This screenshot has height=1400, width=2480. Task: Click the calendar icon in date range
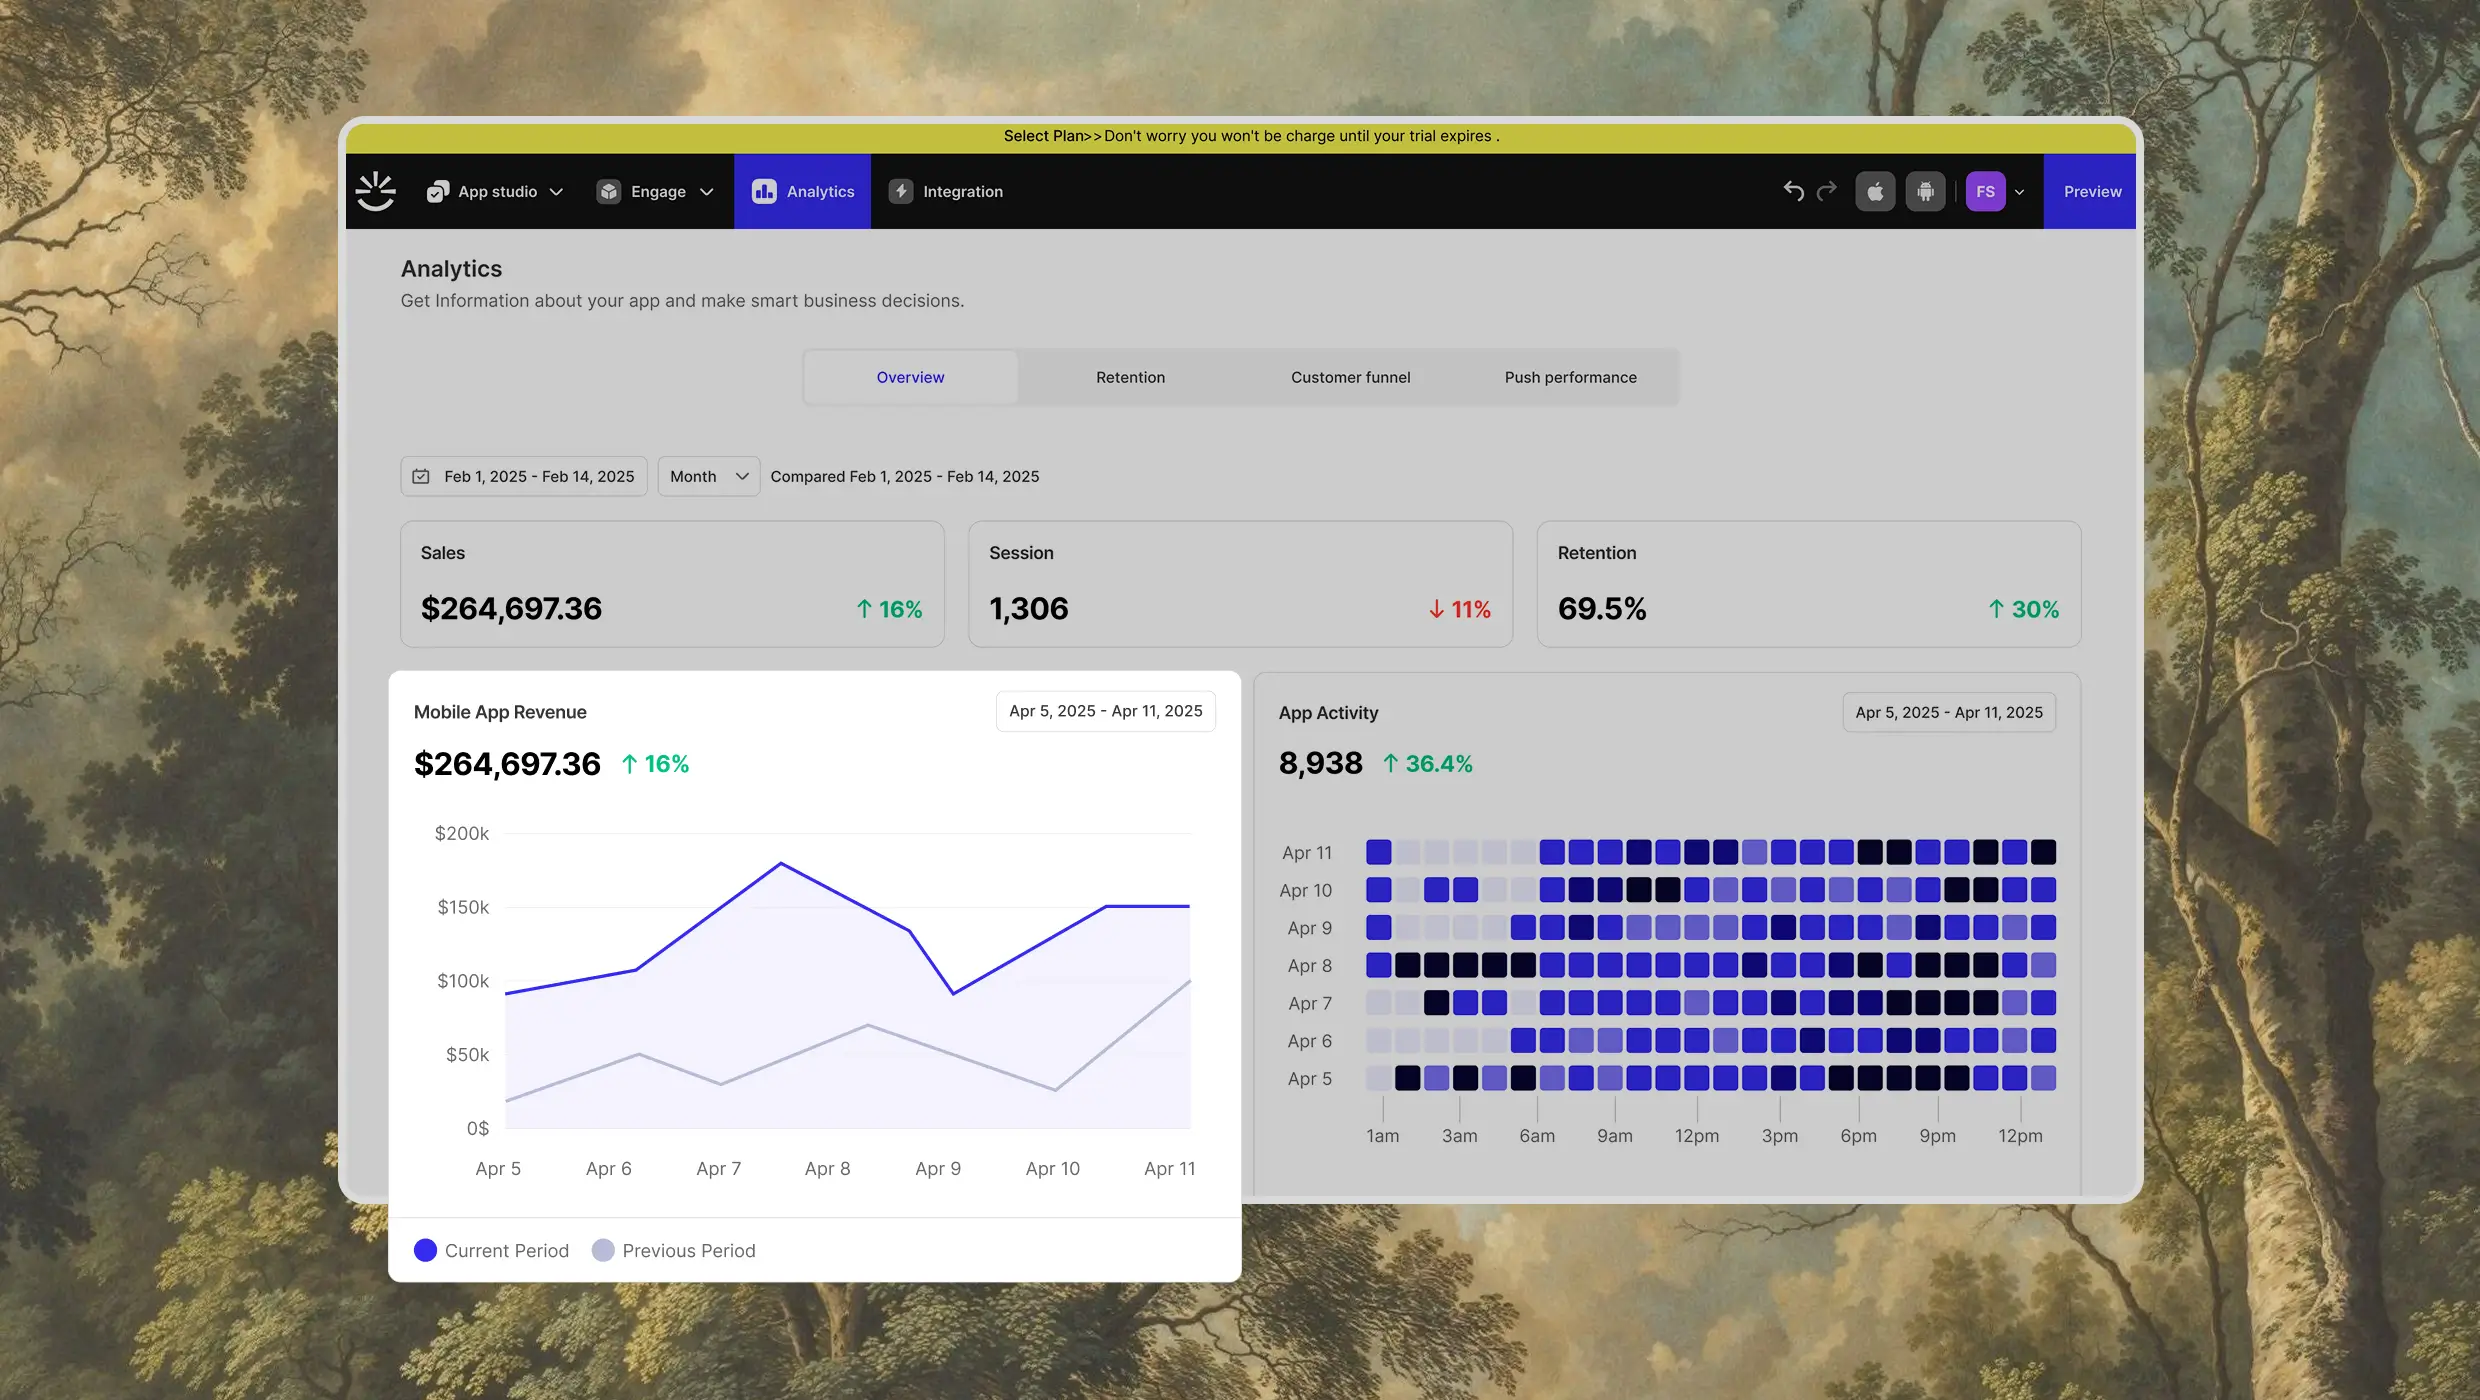421,477
